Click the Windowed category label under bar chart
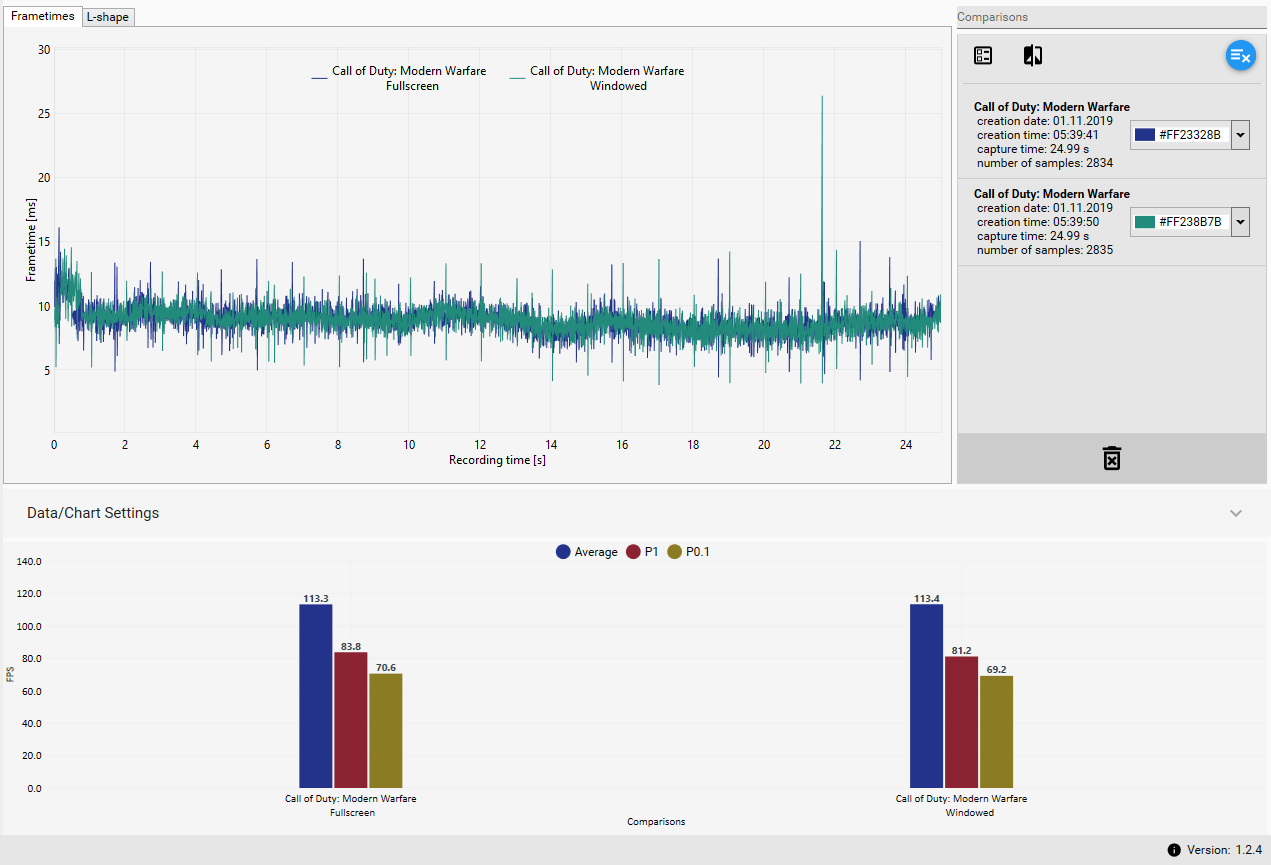Viewport: 1271px width, 865px height. point(961,806)
